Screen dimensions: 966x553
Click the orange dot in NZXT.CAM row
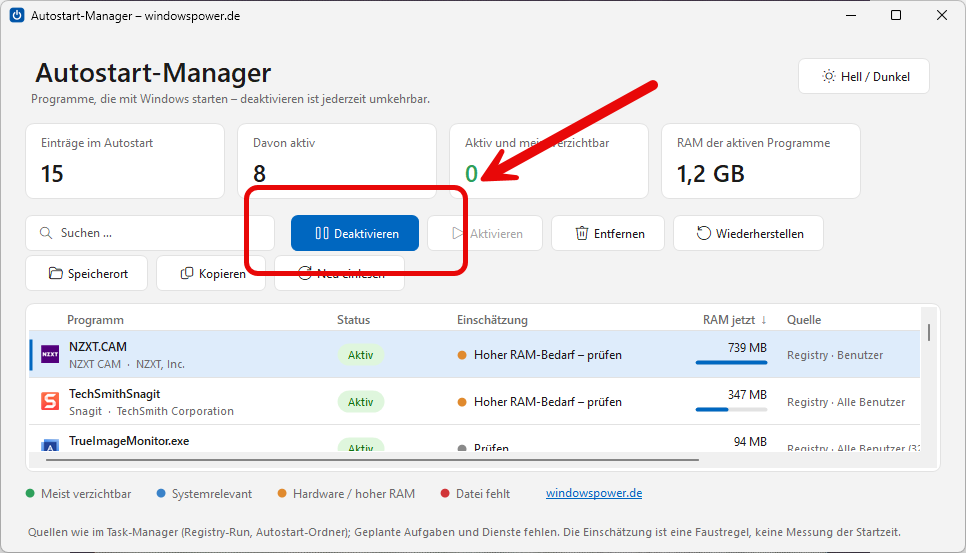tap(462, 355)
